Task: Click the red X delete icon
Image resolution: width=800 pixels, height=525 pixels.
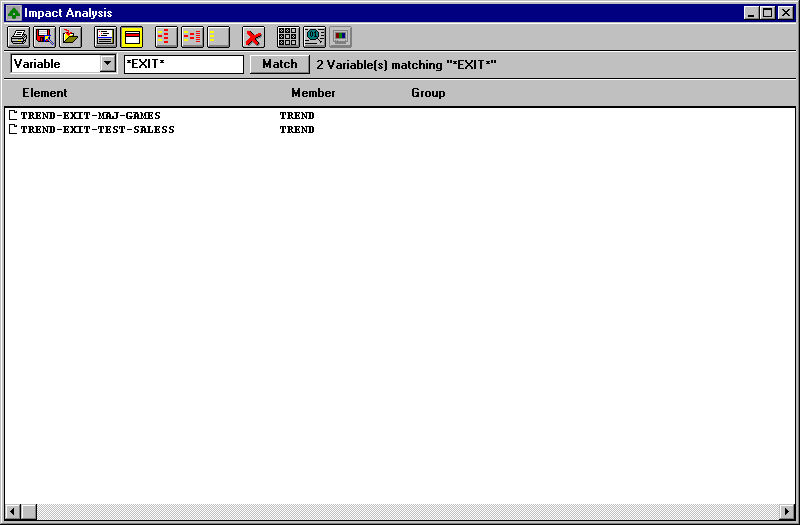Action: pos(254,38)
